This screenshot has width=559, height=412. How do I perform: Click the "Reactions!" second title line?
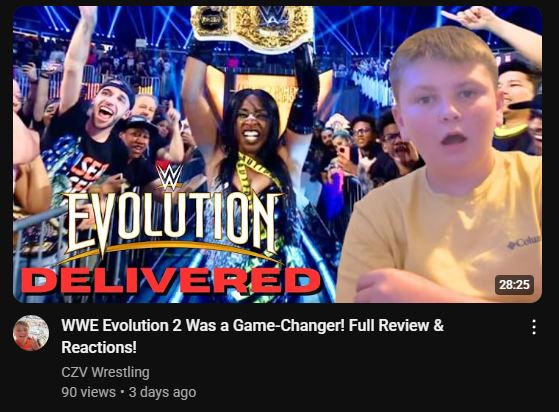pos(99,347)
